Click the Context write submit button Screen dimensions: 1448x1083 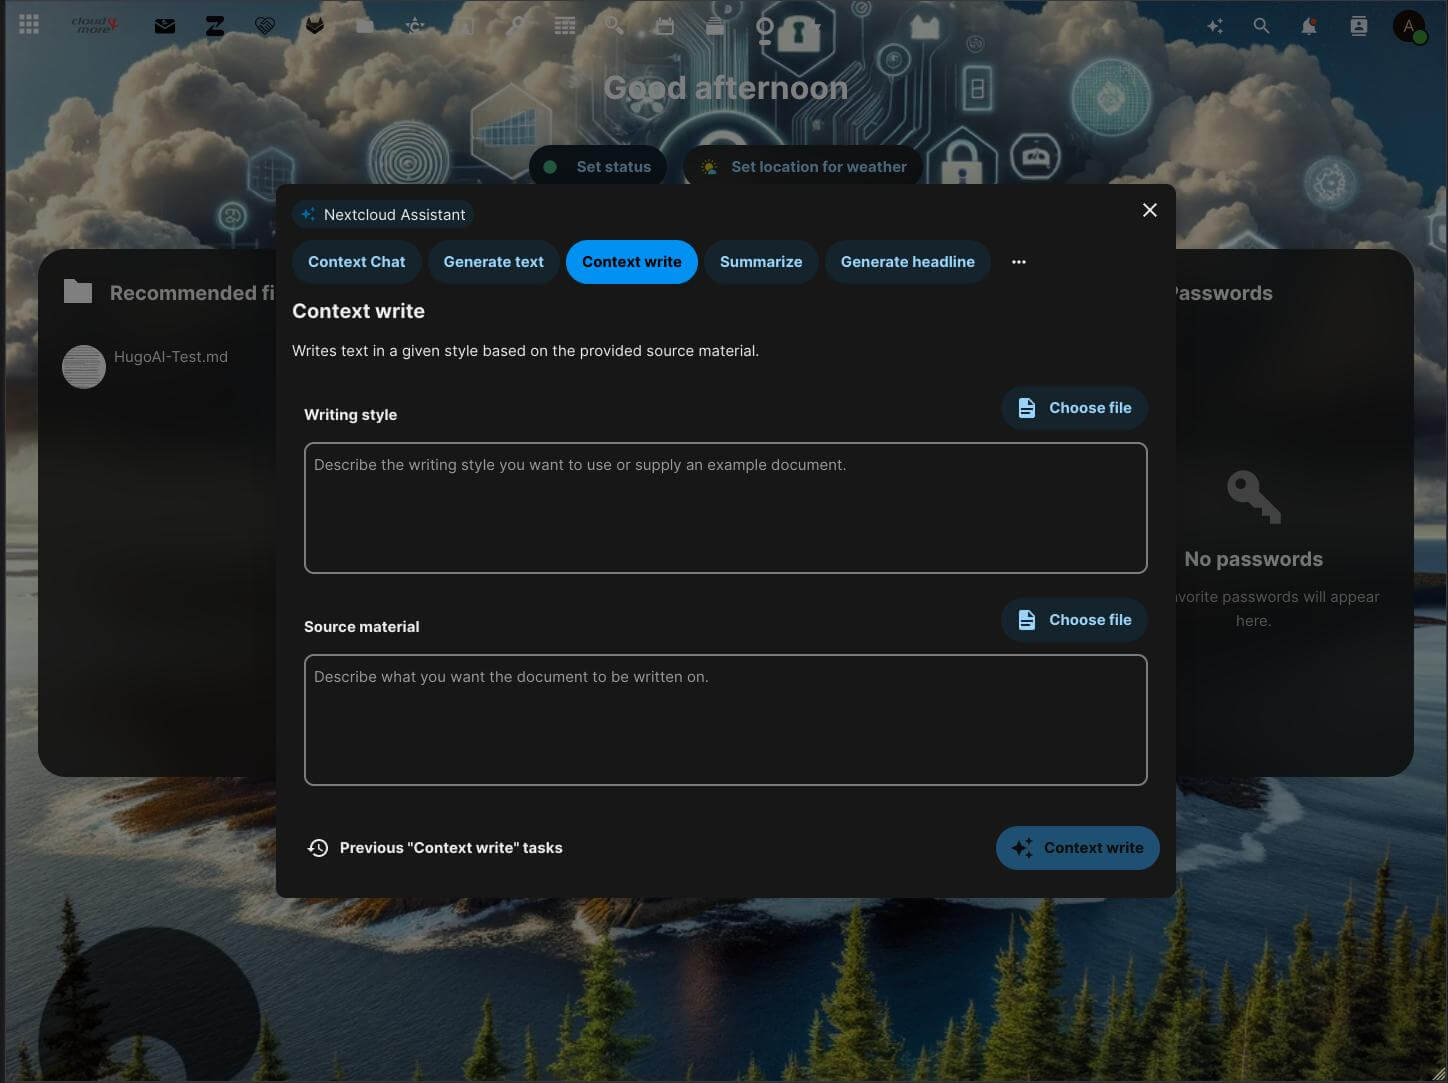tap(1078, 848)
